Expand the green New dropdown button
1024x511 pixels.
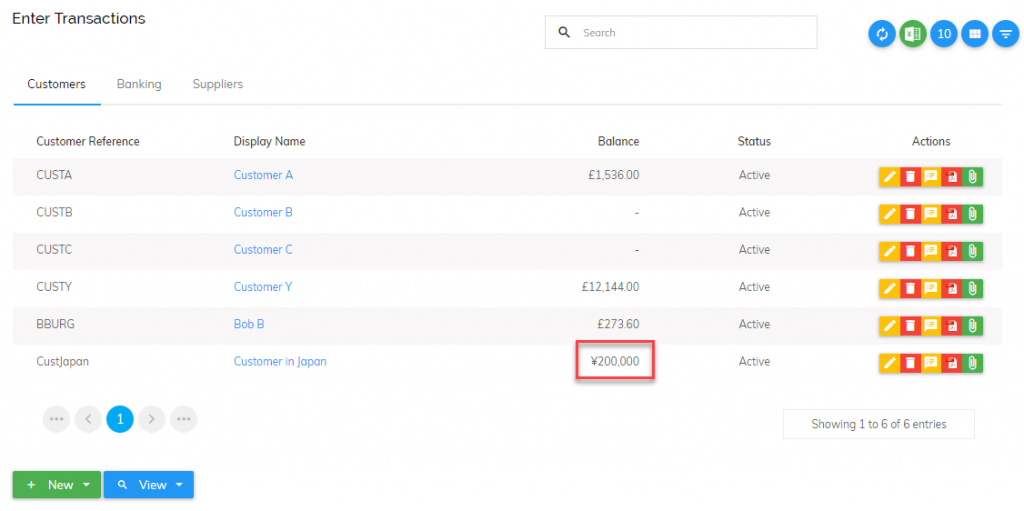57,485
